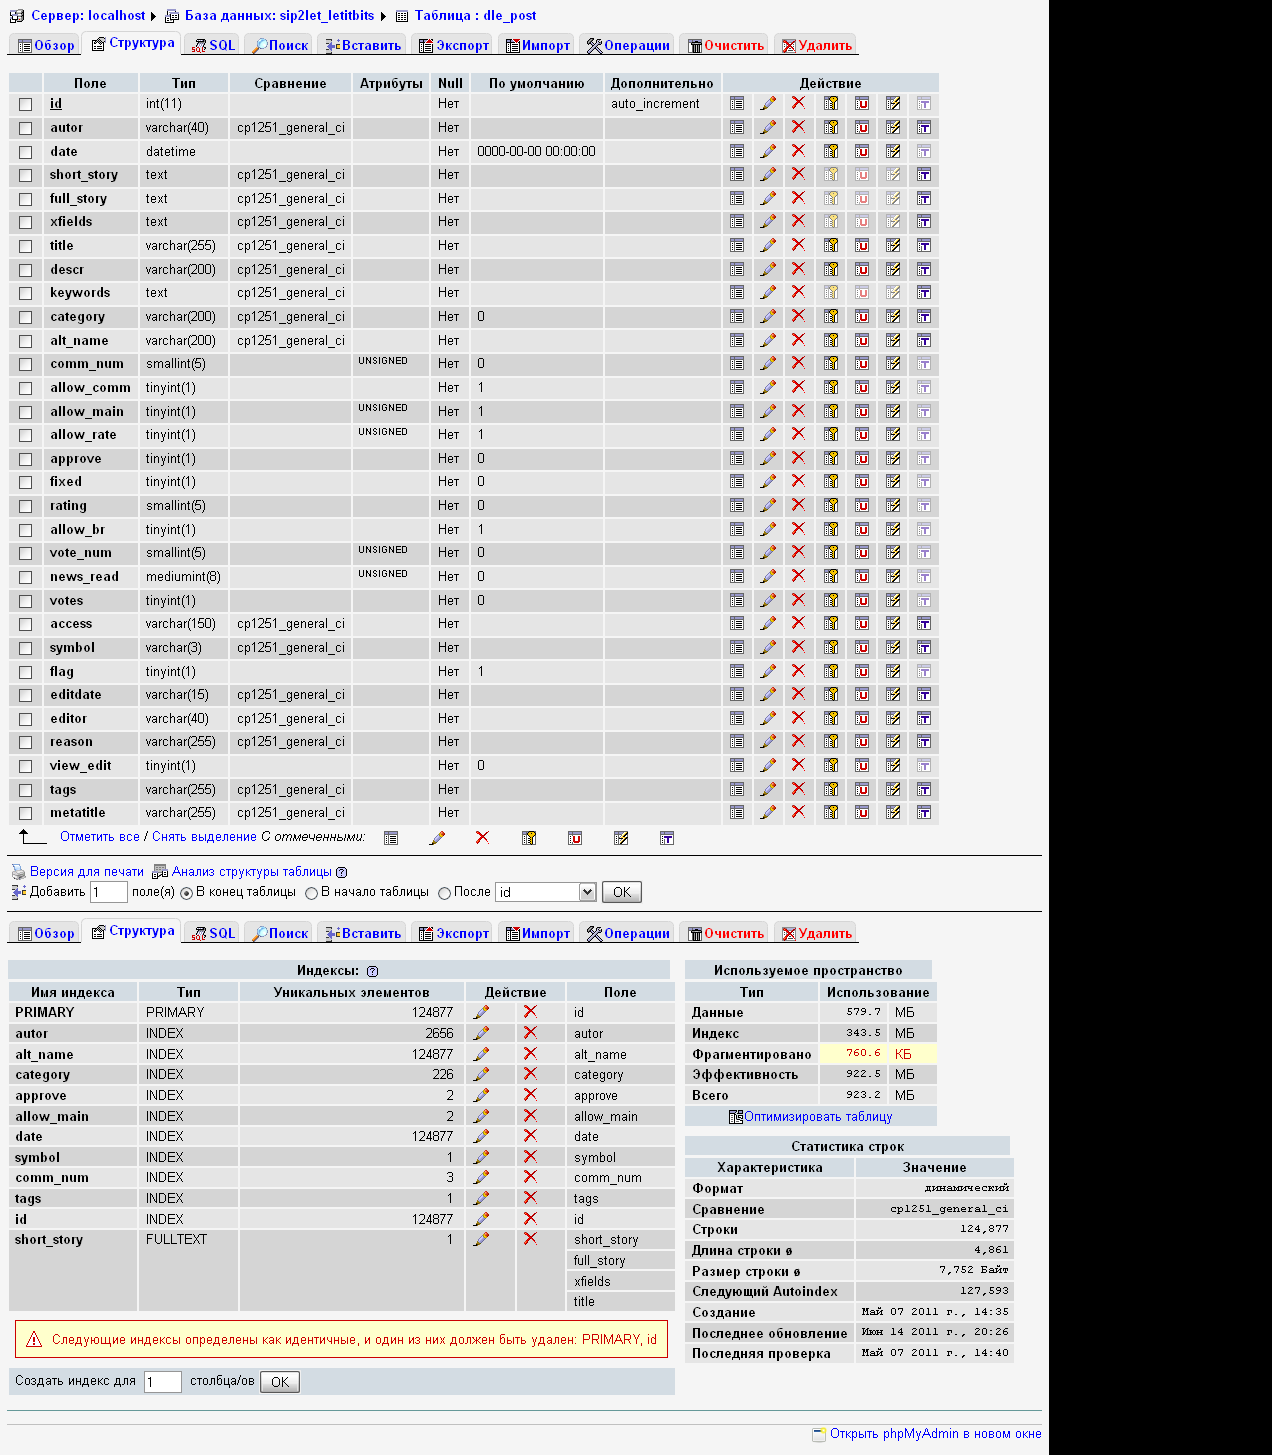
Task: Edit the PRIMARY index with pencil icon
Action: [x=481, y=1012]
